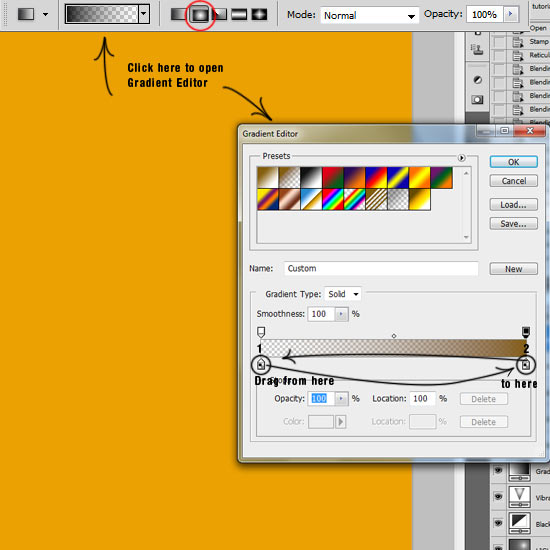
Task: Click the Gradient tool preset icon
Action: click(26, 14)
